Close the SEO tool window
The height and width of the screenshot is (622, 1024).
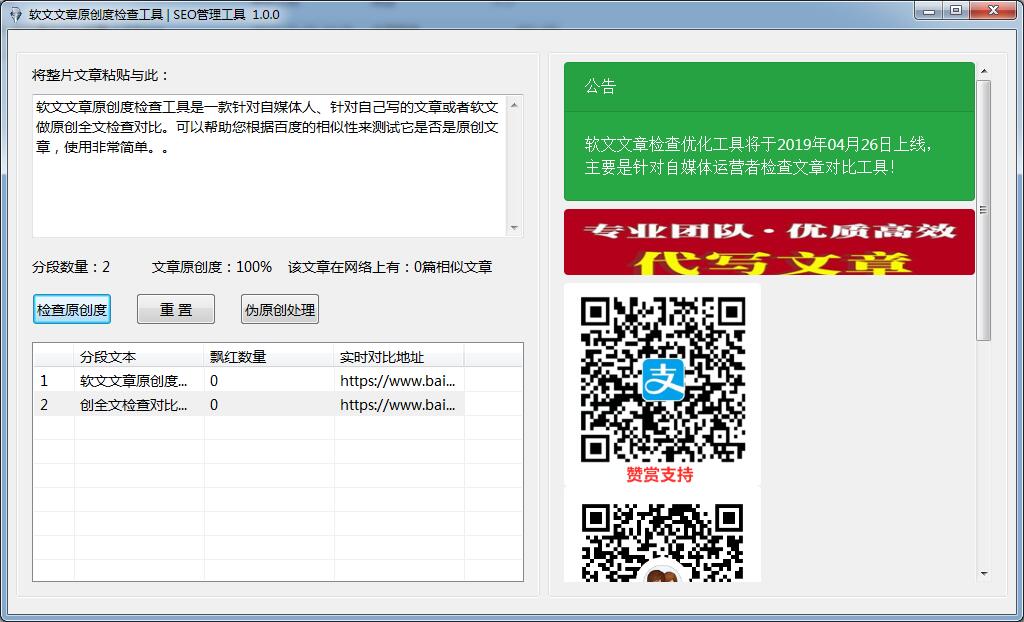point(993,11)
